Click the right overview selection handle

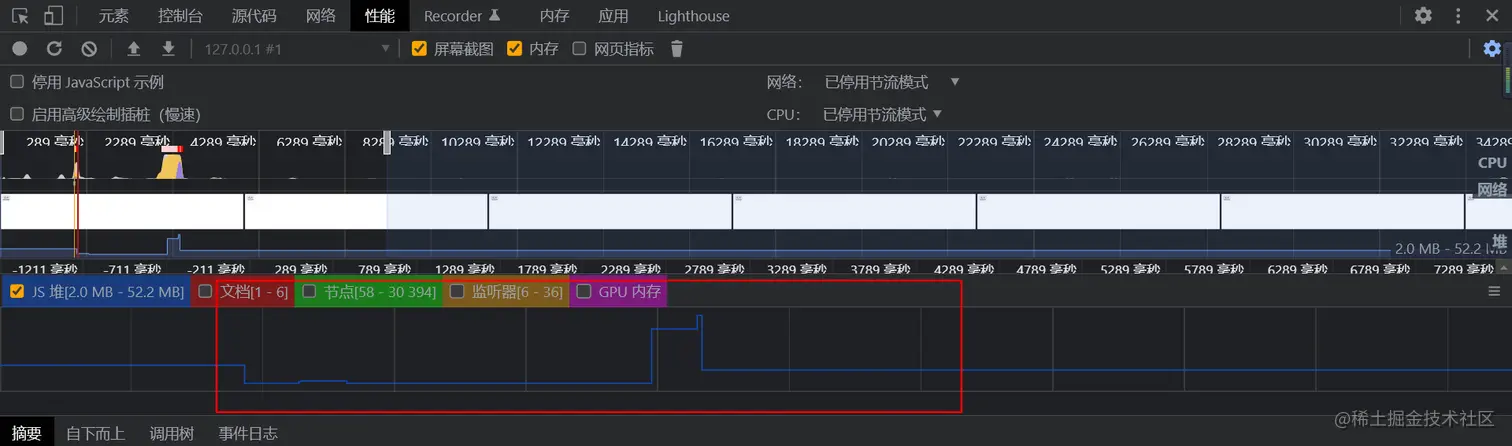(x=387, y=144)
